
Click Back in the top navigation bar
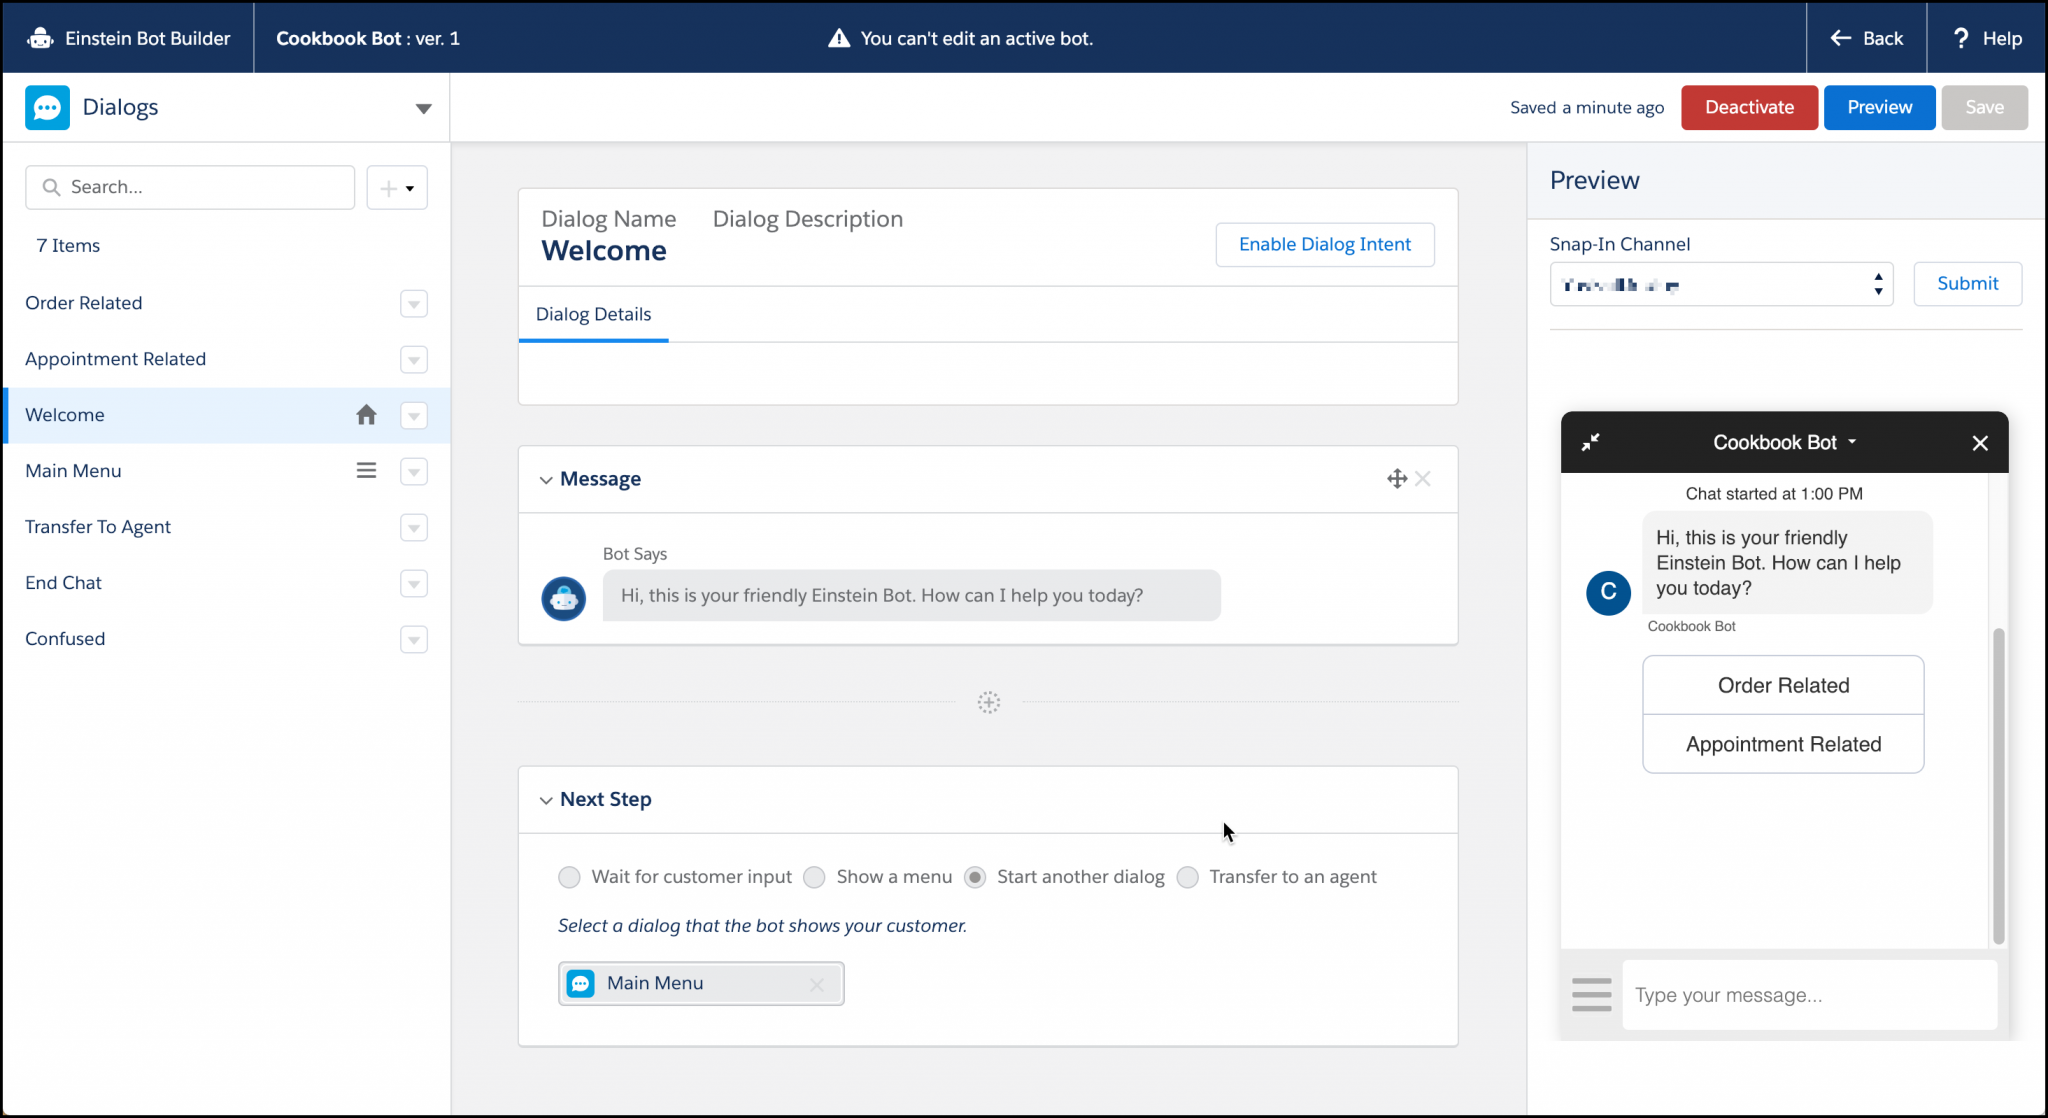pos(1866,37)
